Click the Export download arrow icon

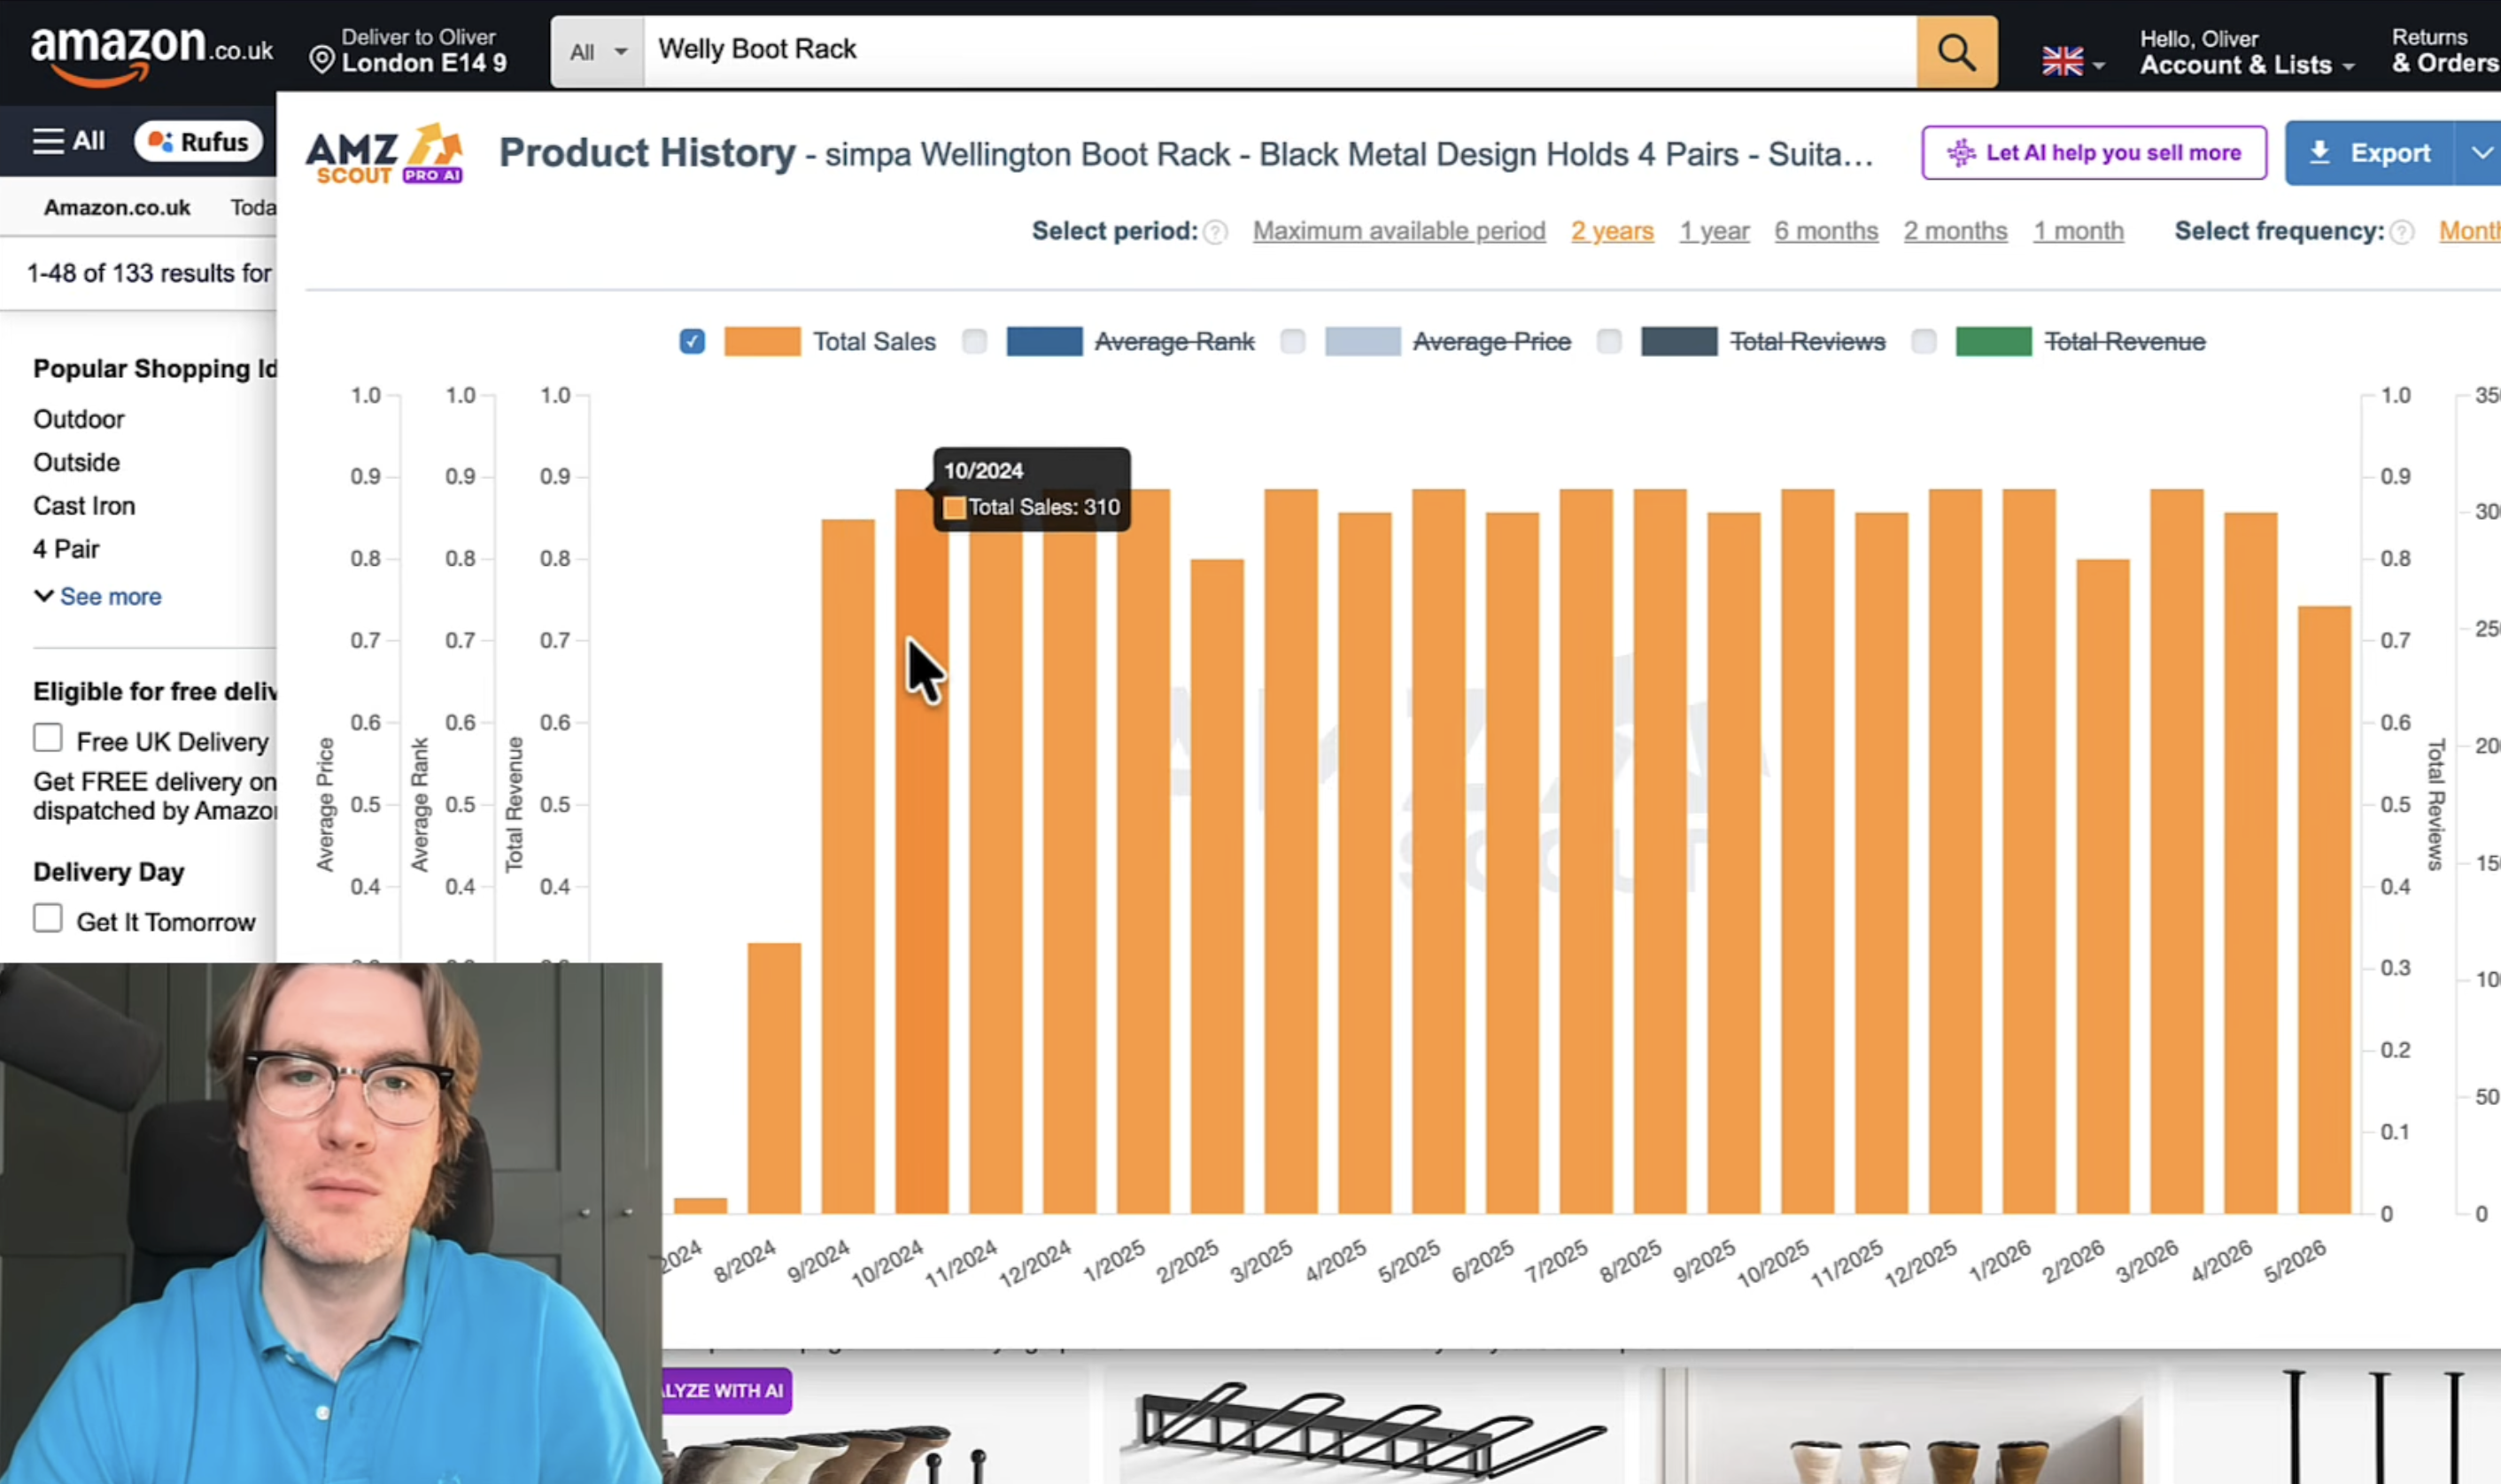tap(2319, 152)
